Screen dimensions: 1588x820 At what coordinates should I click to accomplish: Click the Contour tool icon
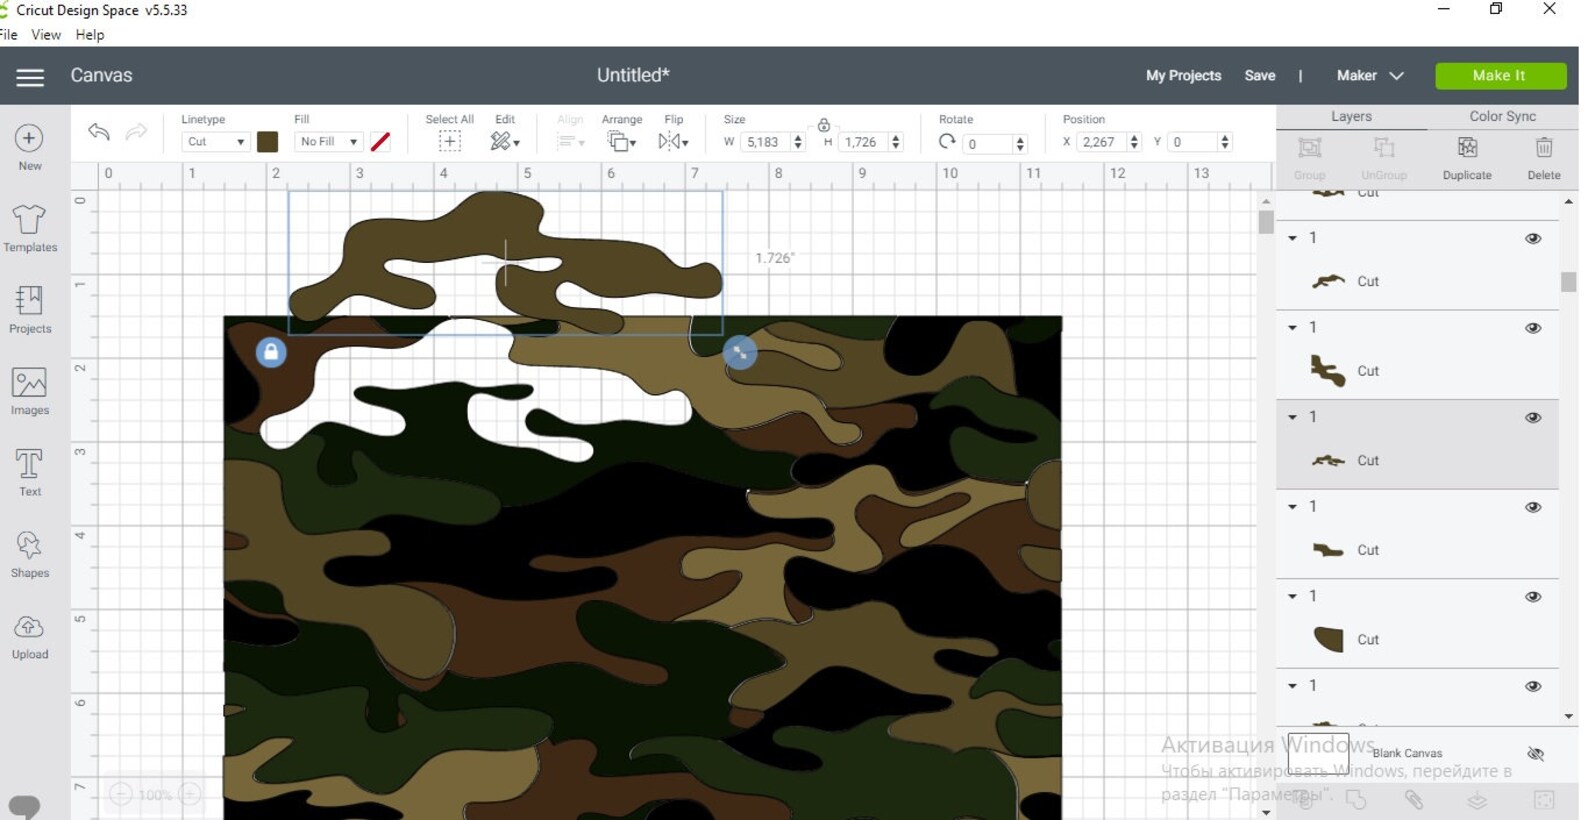pos(1544,799)
